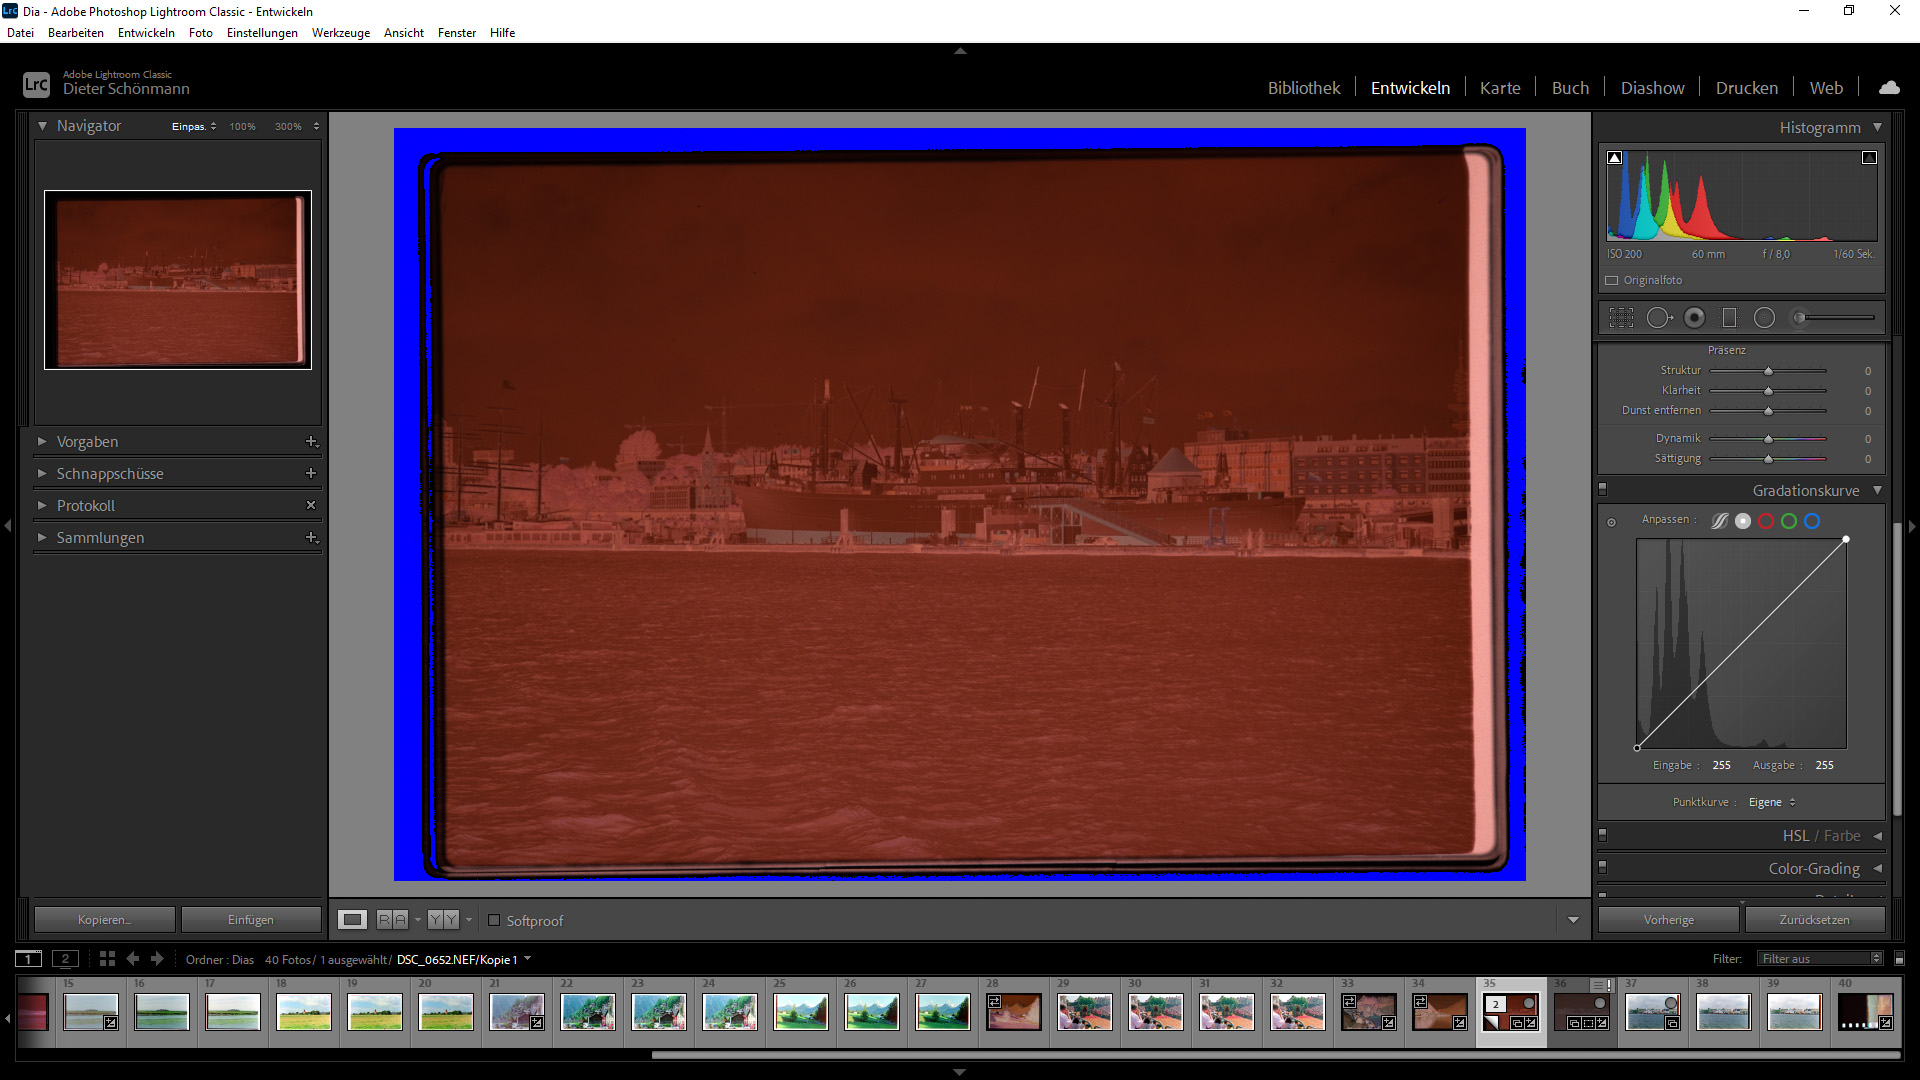Screen dimensions: 1920x1080
Task: Toggle shadow clipping indicator in histogram
Action: coord(1614,157)
